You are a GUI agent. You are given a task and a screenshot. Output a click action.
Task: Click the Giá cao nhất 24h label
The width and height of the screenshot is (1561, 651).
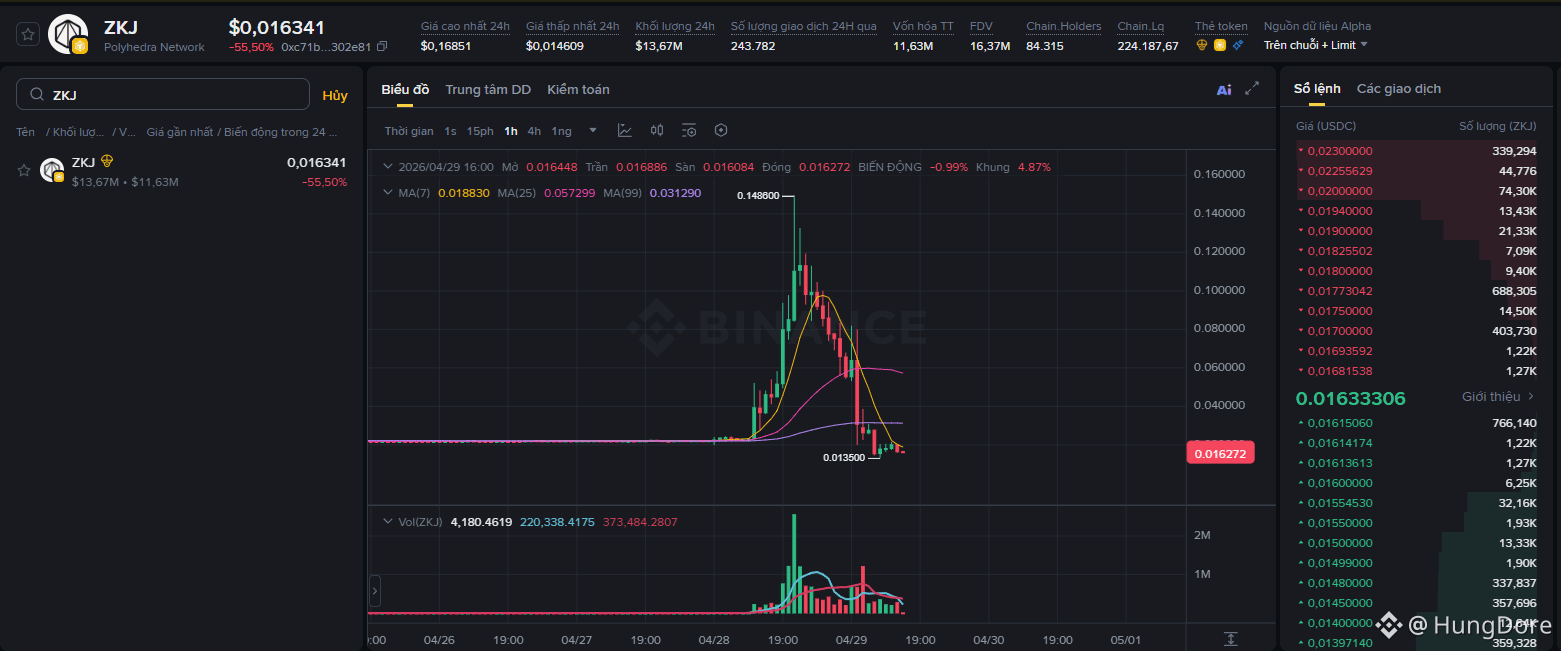pyautogui.click(x=465, y=26)
